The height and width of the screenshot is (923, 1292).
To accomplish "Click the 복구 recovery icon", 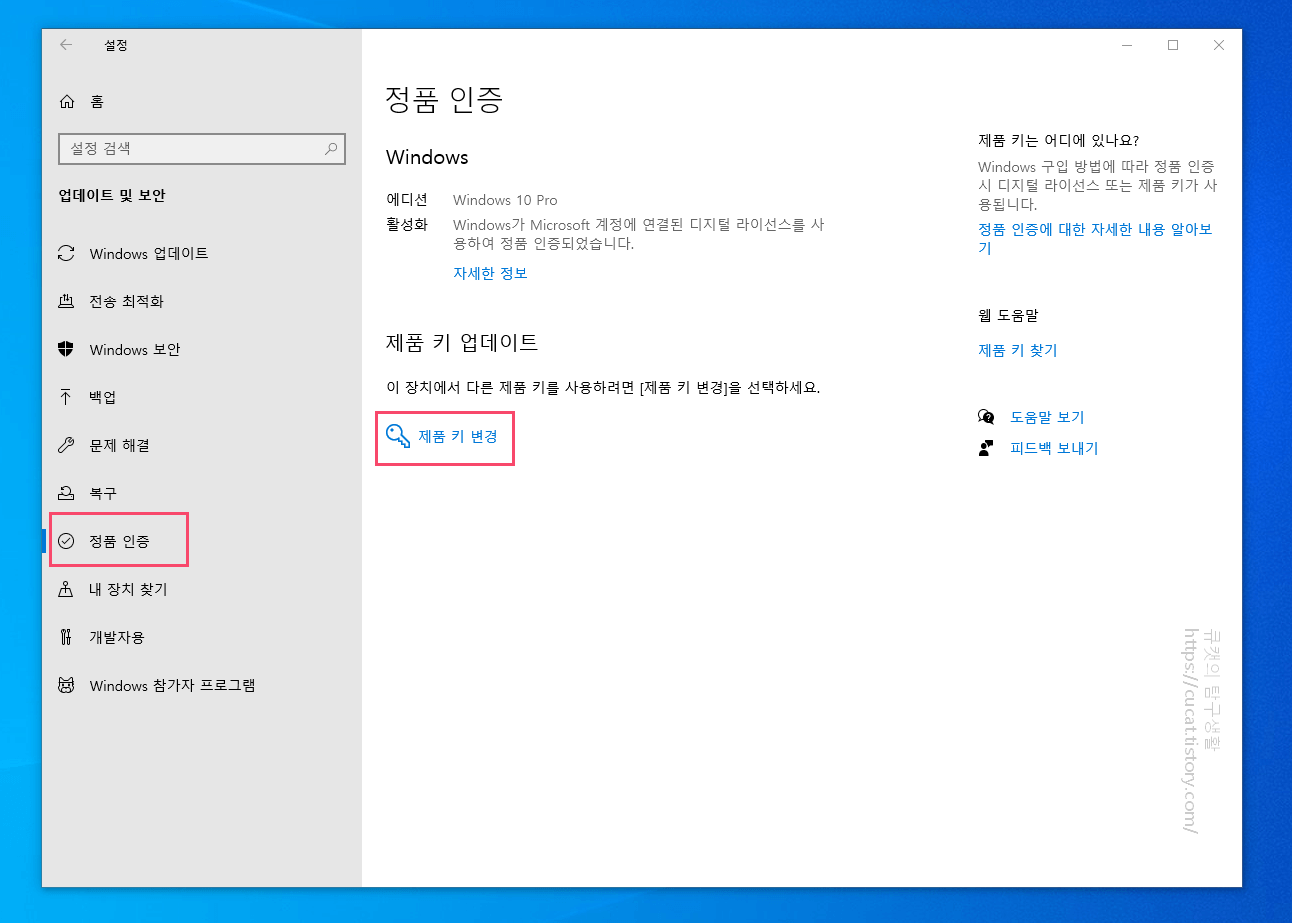I will click(67, 493).
